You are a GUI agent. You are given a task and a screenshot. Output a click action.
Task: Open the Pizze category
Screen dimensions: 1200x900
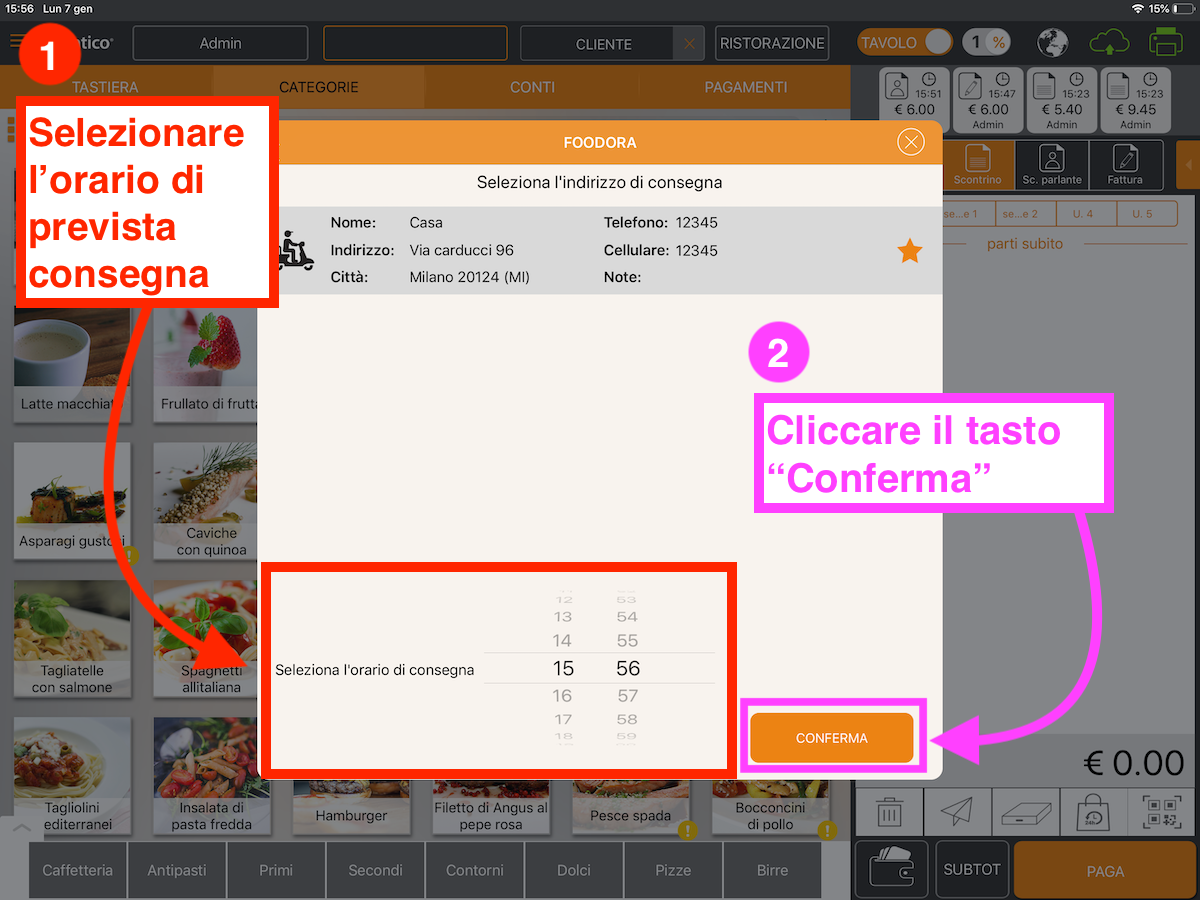pyautogui.click(x=673, y=870)
